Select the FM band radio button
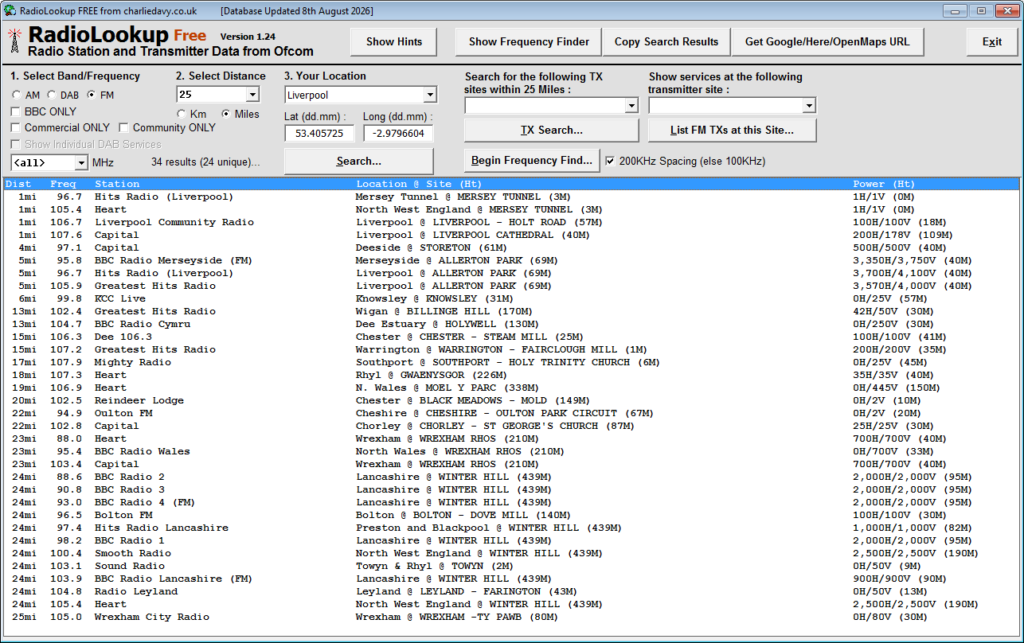This screenshot has width=1024, height=643. (x=91, y=95)
